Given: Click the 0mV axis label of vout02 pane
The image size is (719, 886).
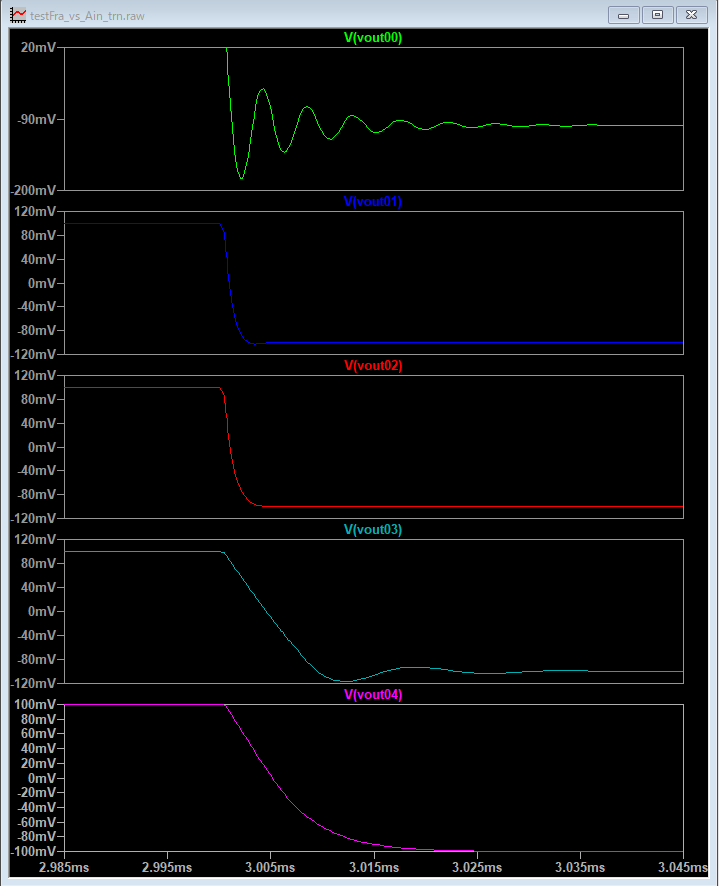Looking at the screenshot, I should tap(42, 448).
